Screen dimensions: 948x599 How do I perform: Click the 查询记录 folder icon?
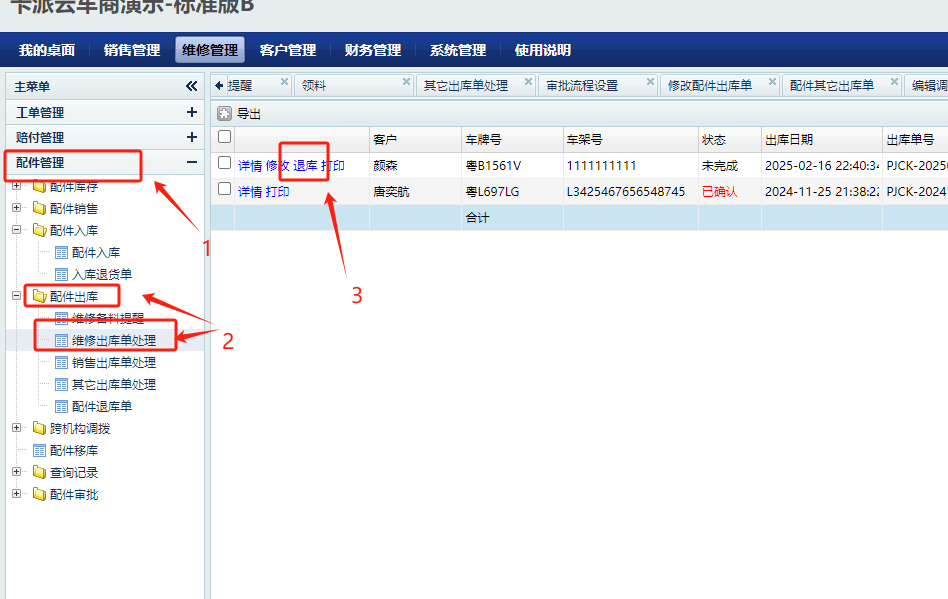39,473
